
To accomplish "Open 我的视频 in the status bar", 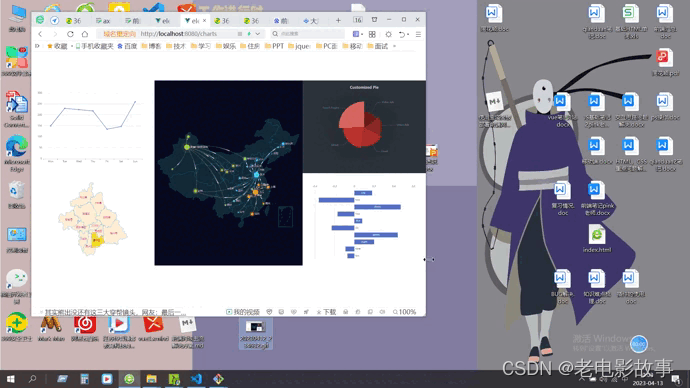I will (243, 312).
